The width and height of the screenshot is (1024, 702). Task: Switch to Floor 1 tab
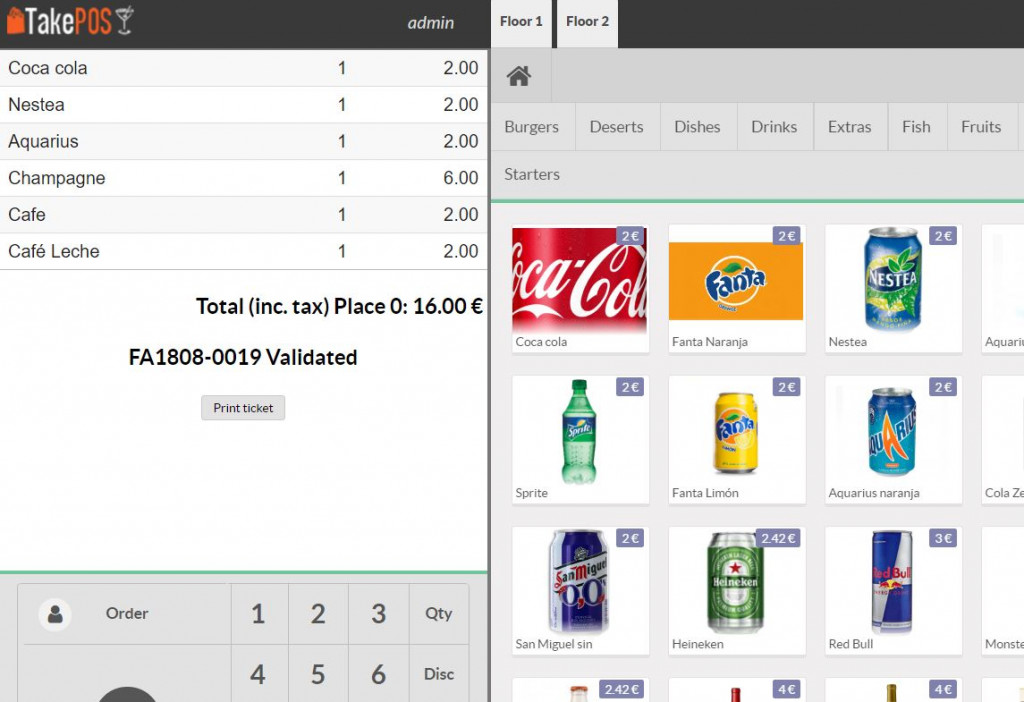coord(521,22)
